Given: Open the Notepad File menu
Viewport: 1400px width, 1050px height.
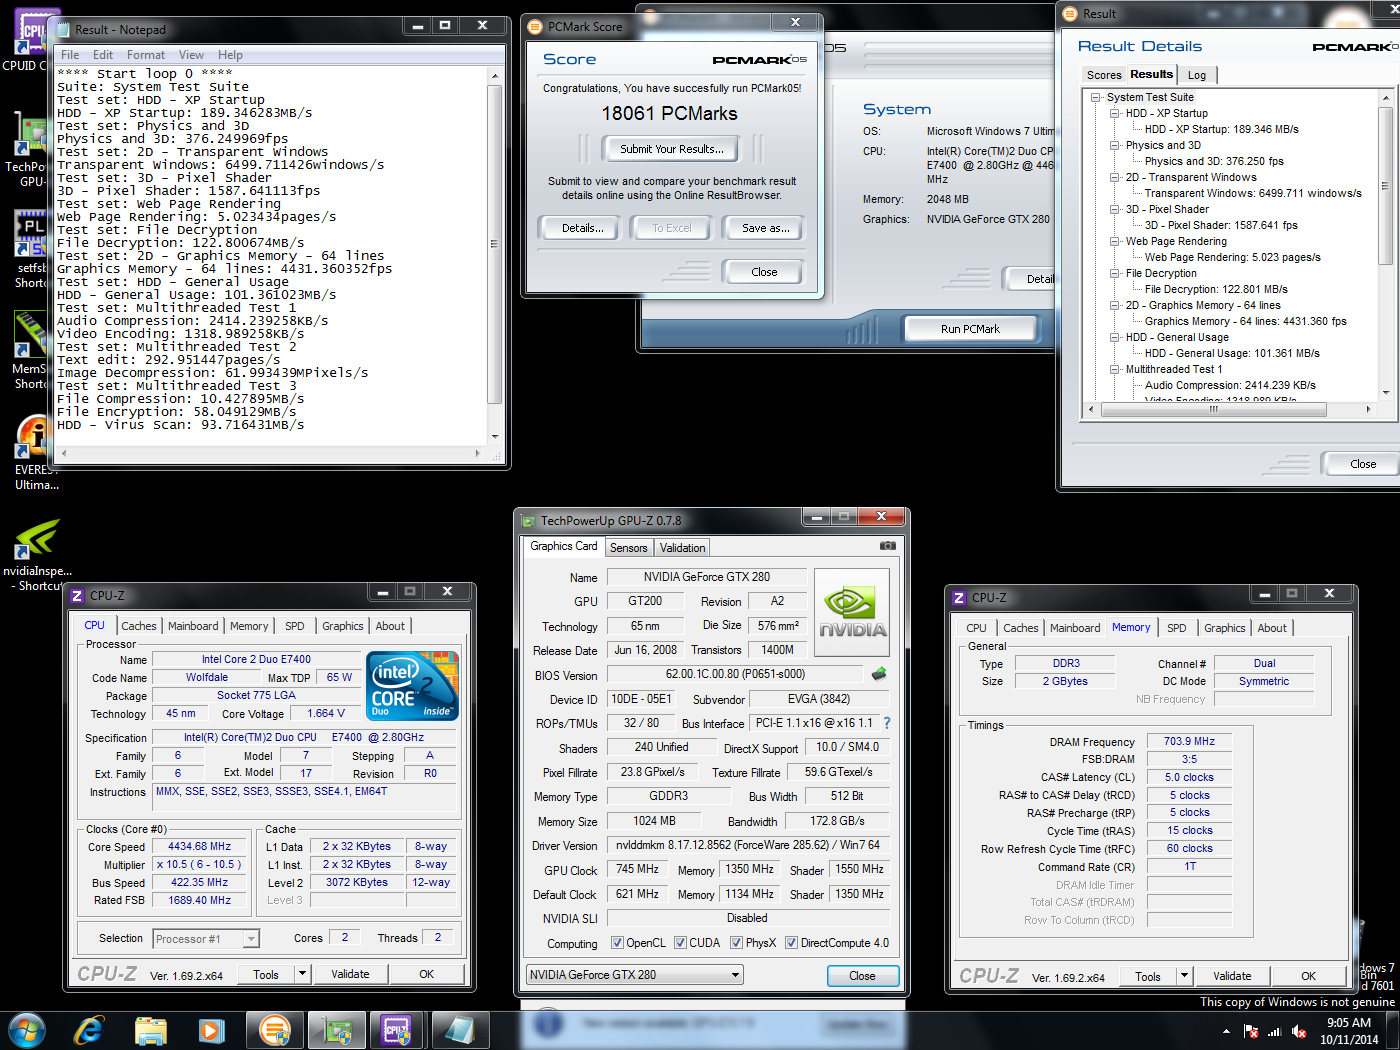Looking at the screenshot, I should [70, 55].
